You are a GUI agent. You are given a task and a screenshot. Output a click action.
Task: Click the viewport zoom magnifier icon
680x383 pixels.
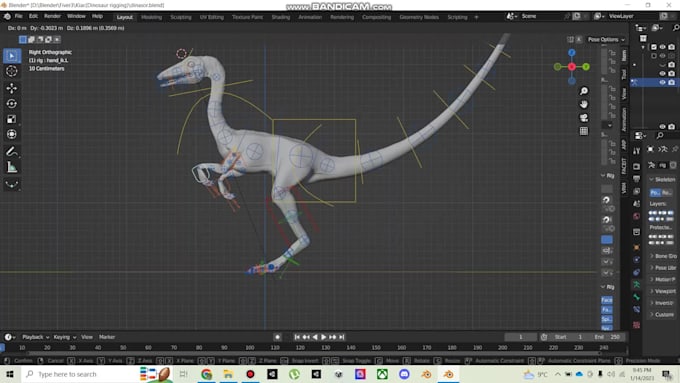coord(584,91)
